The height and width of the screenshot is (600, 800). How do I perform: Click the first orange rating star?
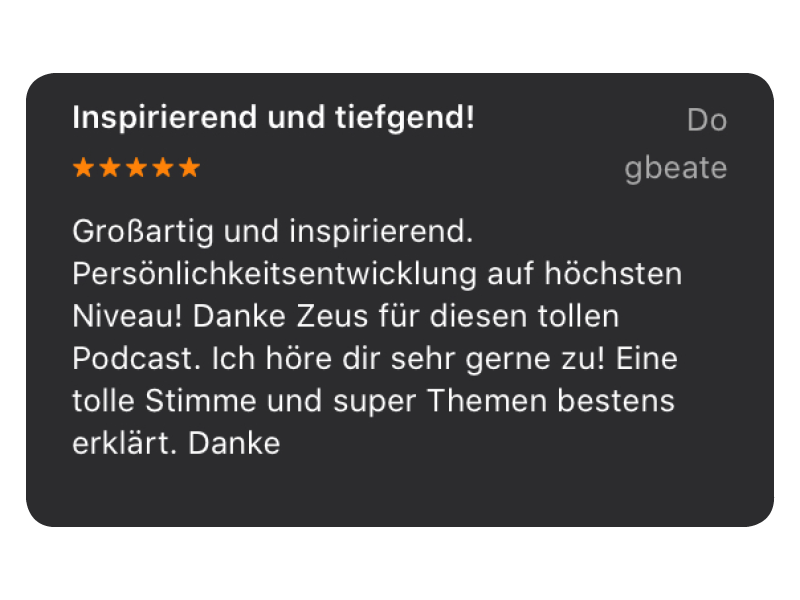(x=83, y=167)
